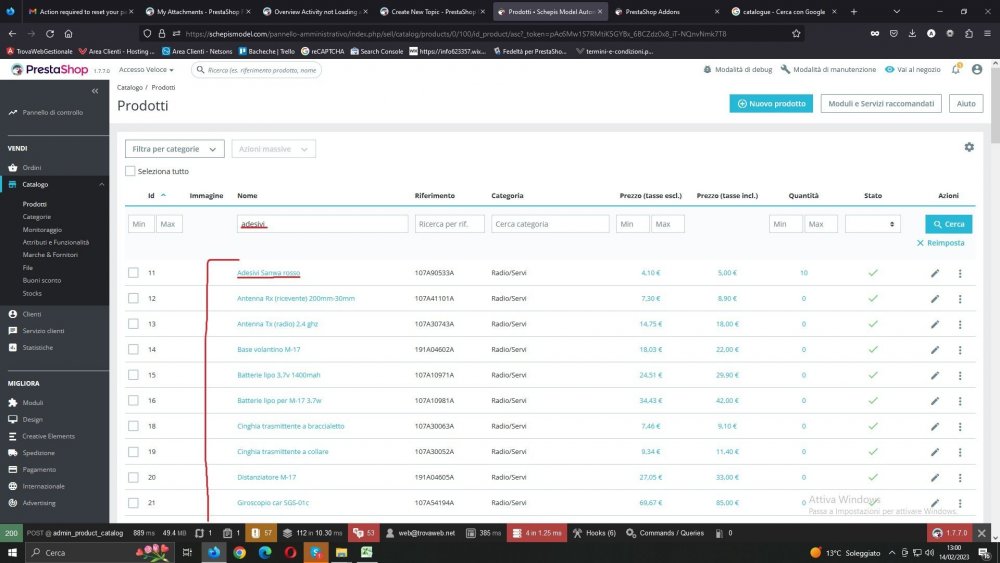Sort by Id column arrow

point(163,195)
